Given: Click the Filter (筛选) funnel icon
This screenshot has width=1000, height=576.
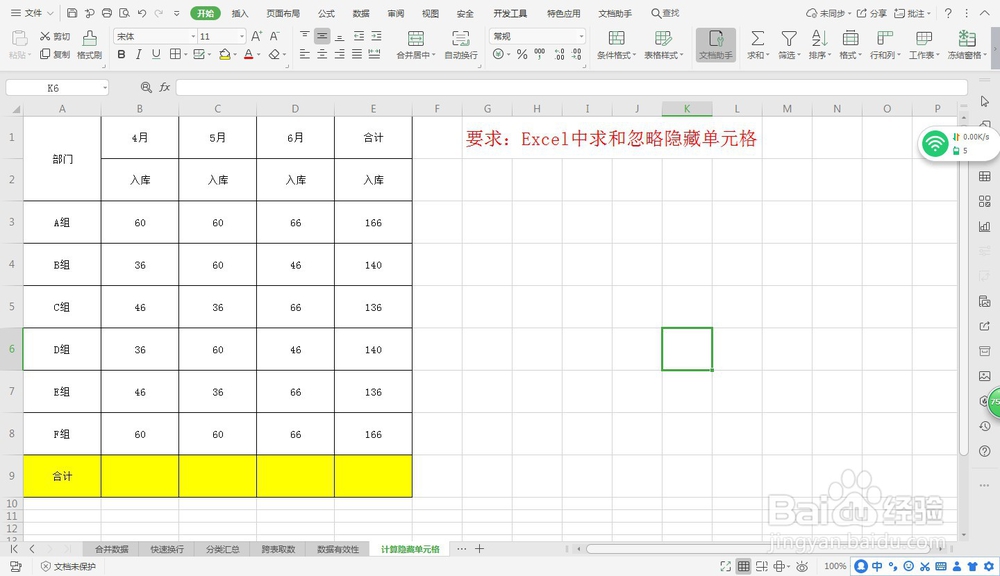Looking at the screenshot, I should pyautogui.click(x=789, y=38).
